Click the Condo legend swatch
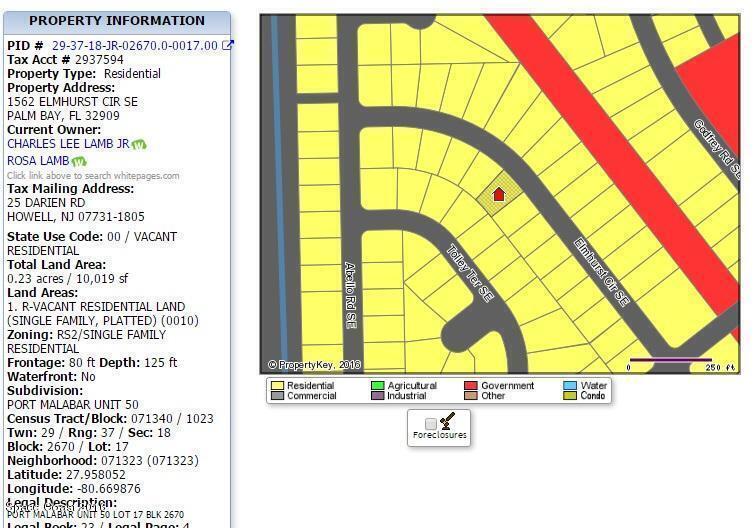 click(569, 396)
